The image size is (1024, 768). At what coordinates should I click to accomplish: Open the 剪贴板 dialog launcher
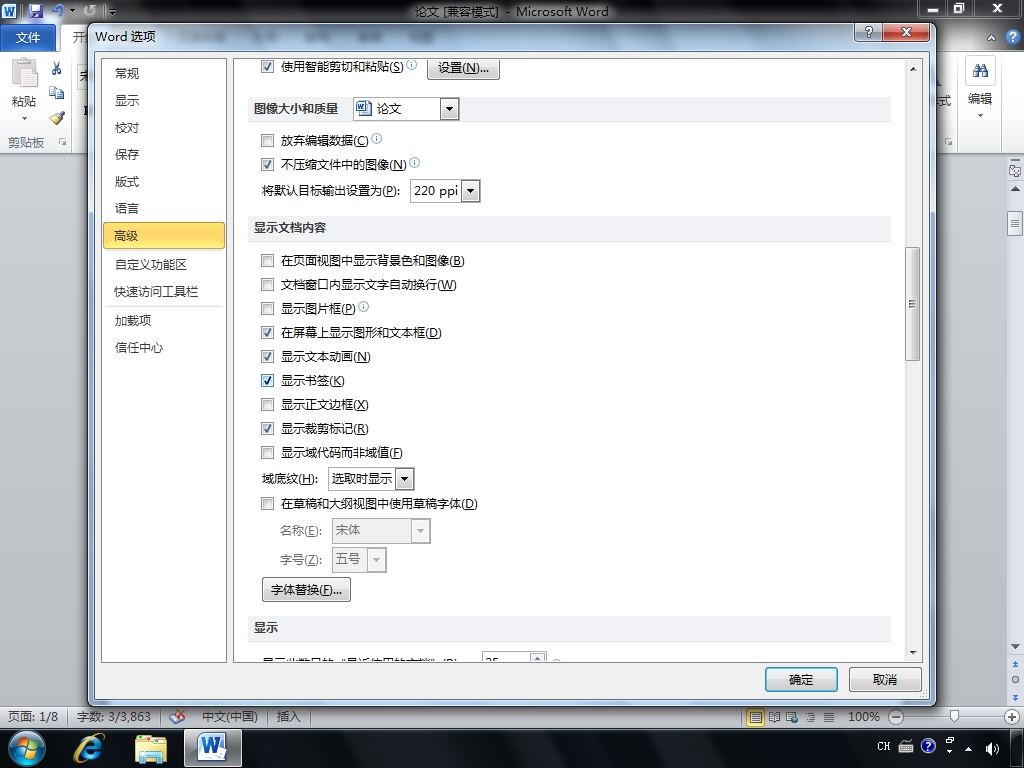(x=63, y=141)
